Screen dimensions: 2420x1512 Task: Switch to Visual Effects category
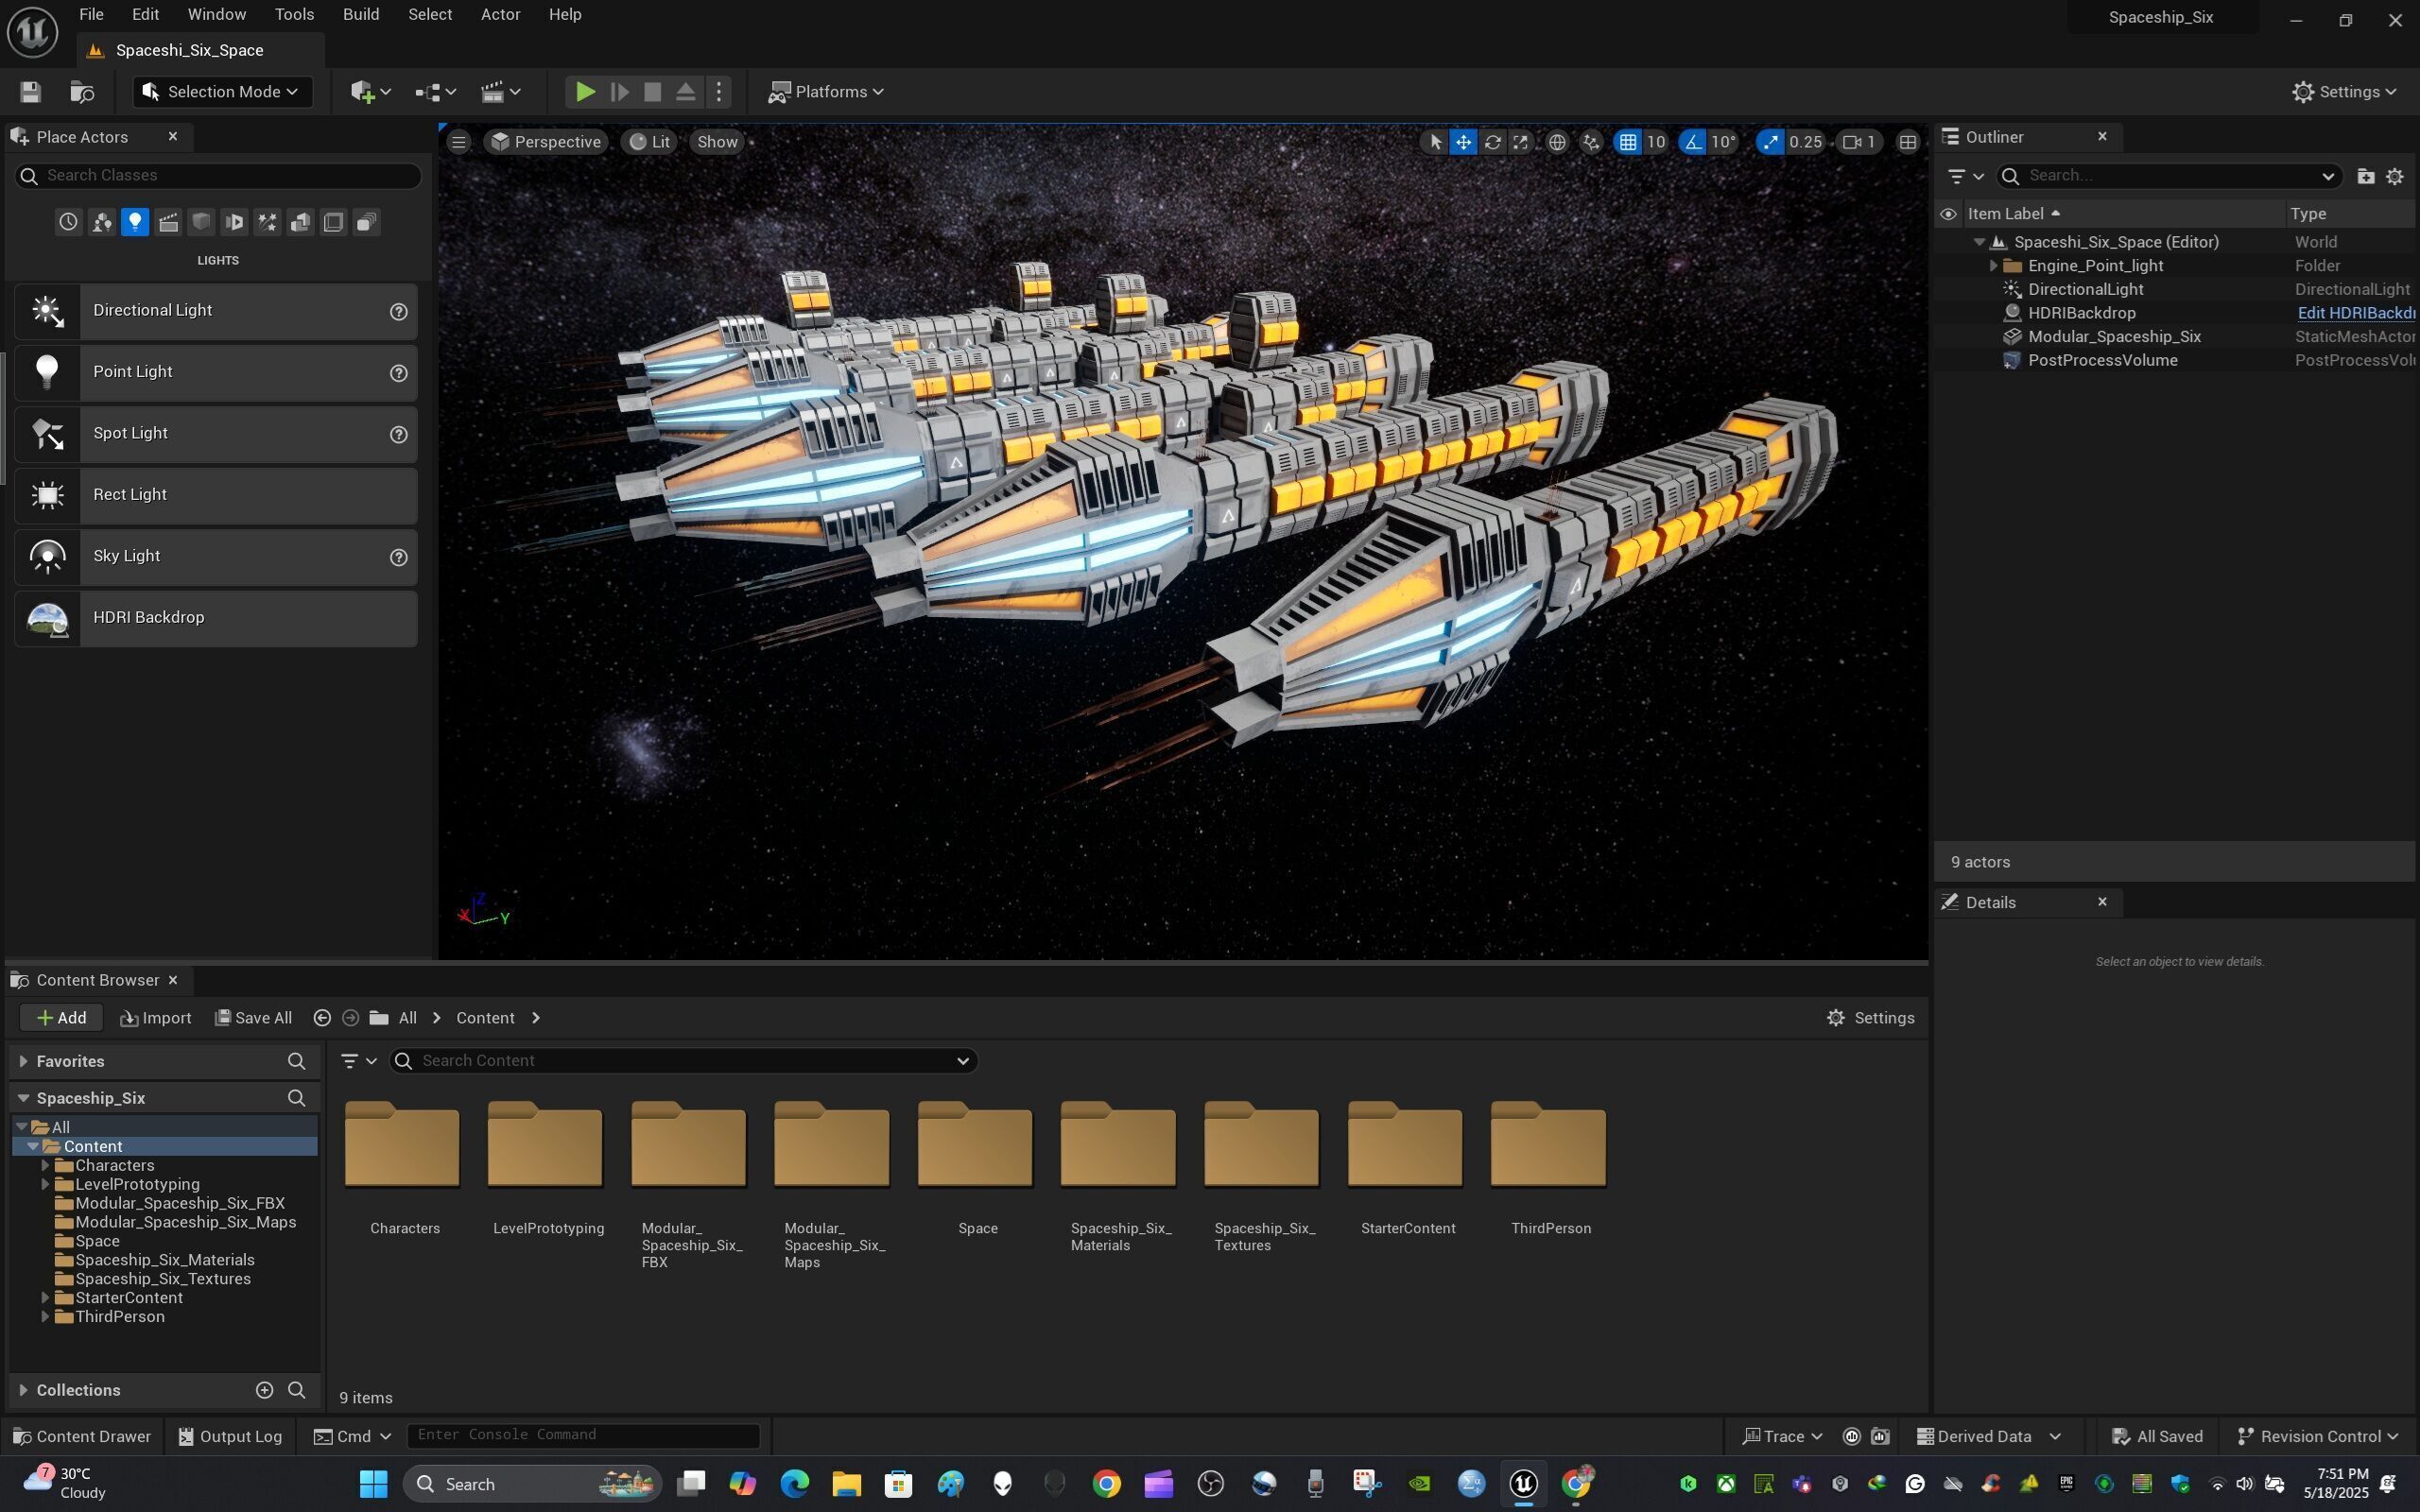(x=267, y=222)
